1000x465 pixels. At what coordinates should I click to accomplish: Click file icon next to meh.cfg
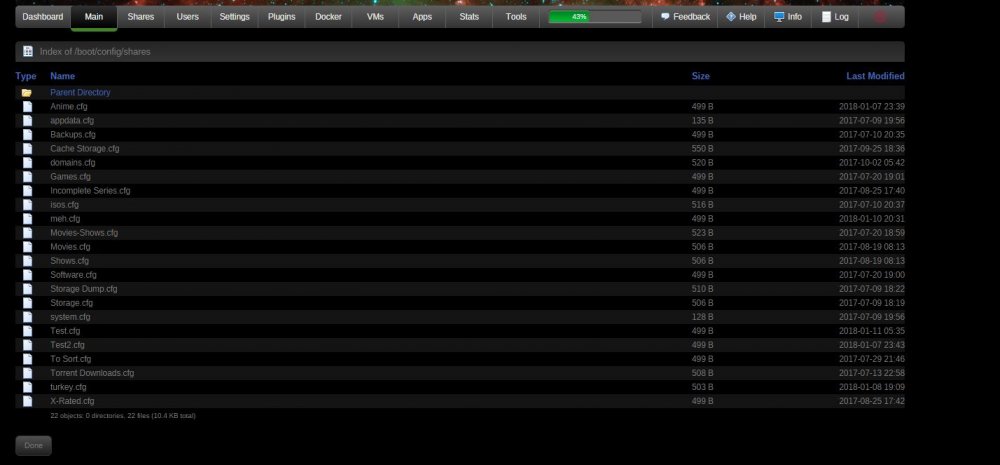coord(27,219)
